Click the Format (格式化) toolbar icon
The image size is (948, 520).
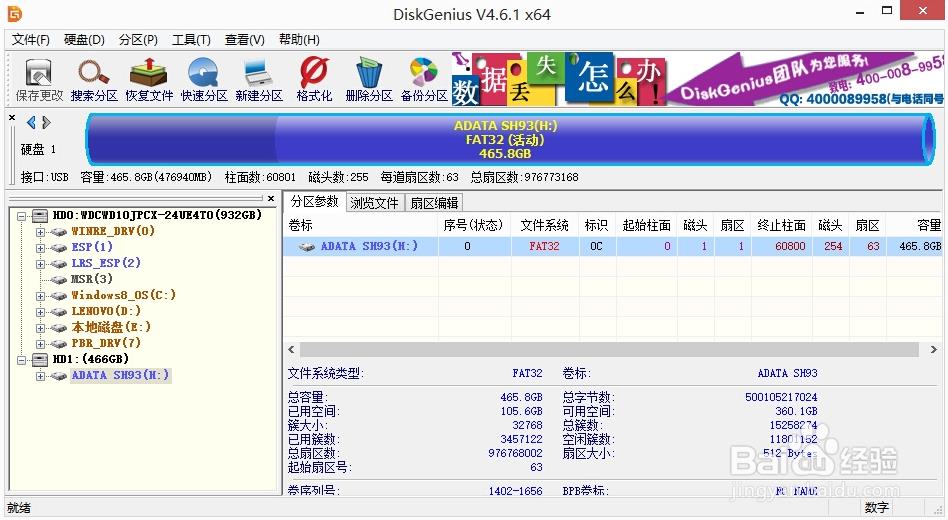[x=314, y=80]
